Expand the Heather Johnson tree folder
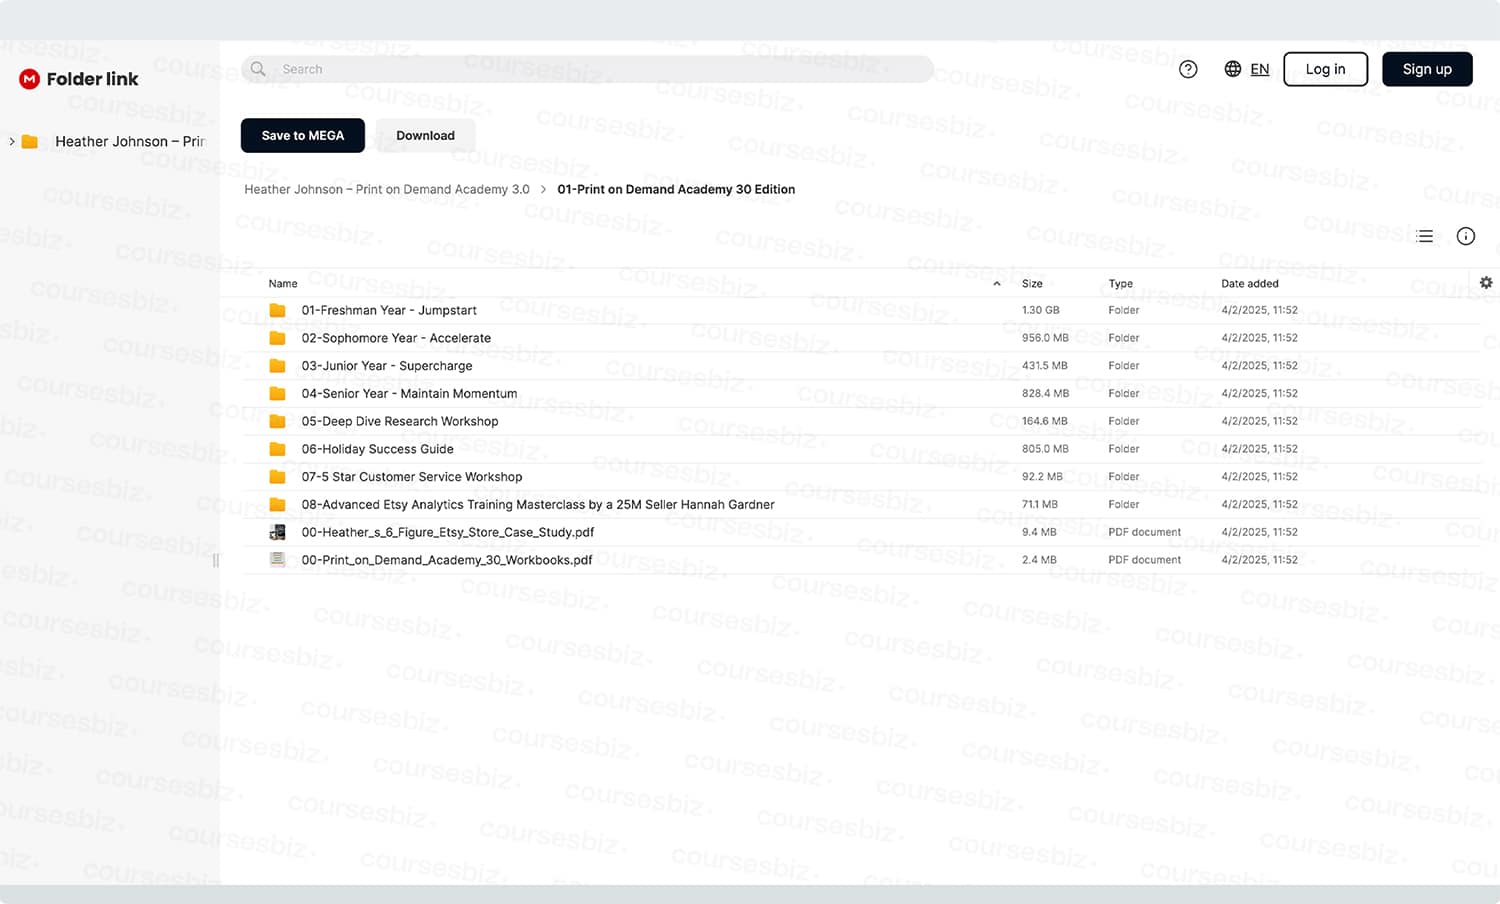The width and height of the screenshot is (1500, 904). pos(11,141)
